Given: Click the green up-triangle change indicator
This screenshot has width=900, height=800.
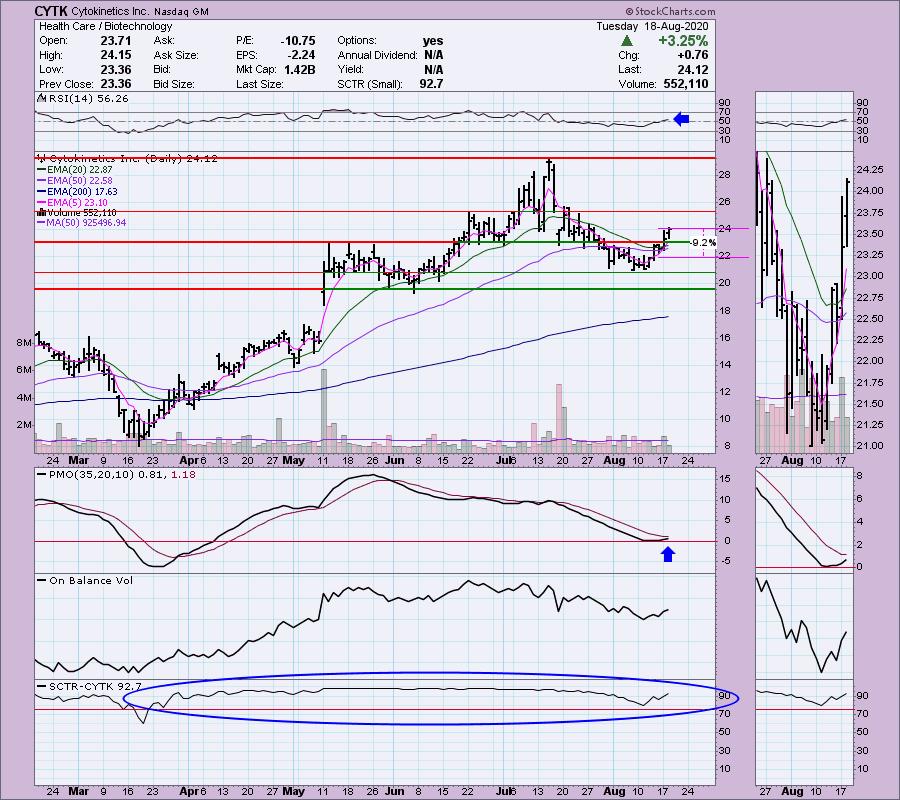Looking at the screenshot, I should tap(627, 41).
